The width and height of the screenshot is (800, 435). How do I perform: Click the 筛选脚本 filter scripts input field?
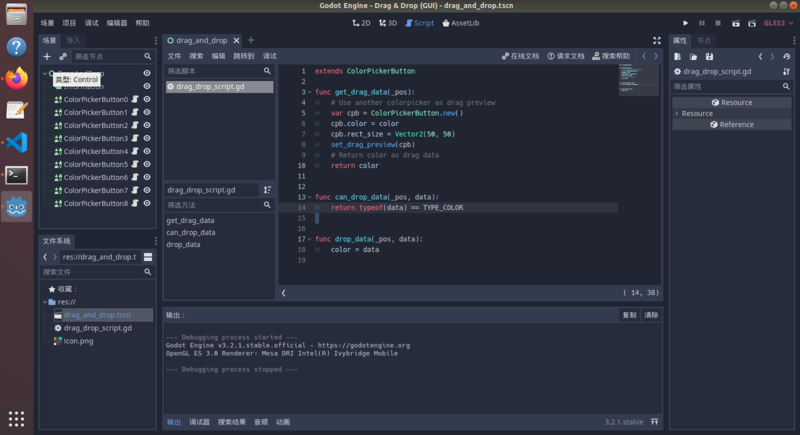point(212,72)
